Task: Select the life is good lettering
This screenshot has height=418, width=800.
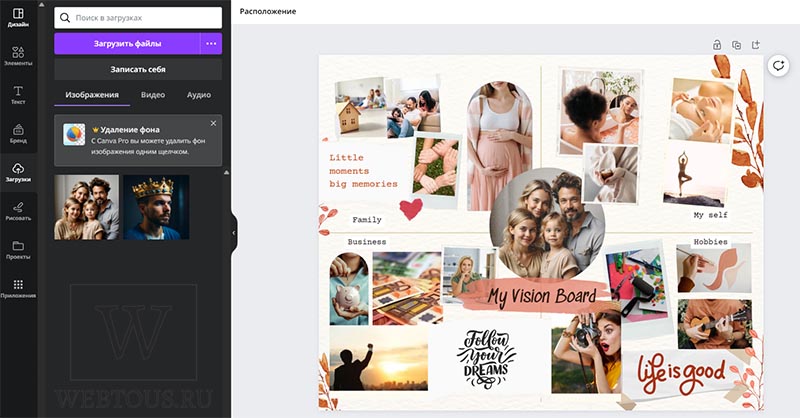Action: tap(681, 375)
